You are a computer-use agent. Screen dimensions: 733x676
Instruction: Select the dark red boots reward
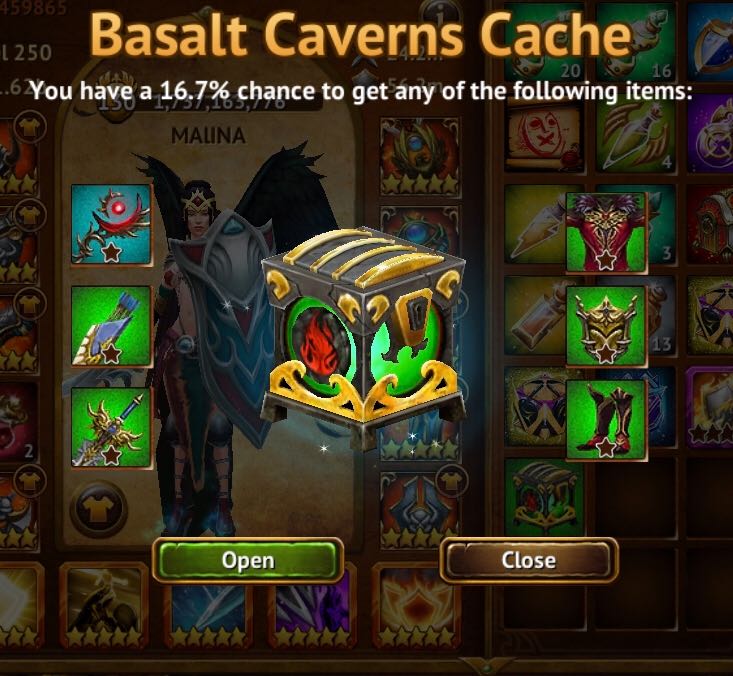(606, 420)
